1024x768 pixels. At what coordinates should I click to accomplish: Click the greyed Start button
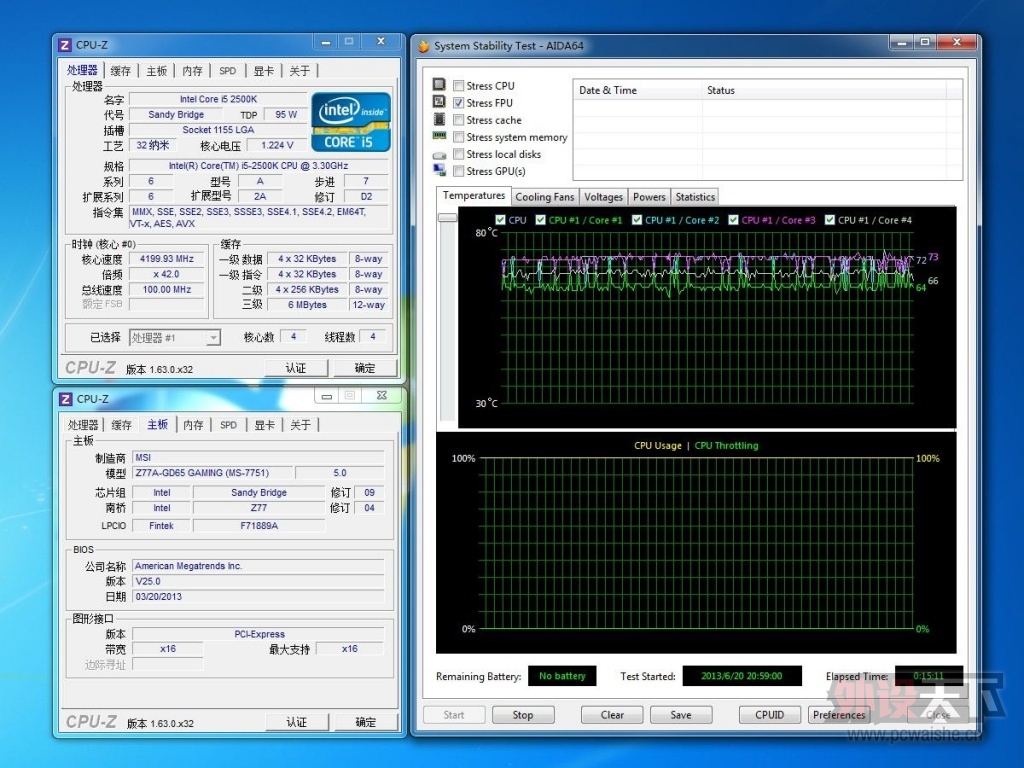[454, 715]
